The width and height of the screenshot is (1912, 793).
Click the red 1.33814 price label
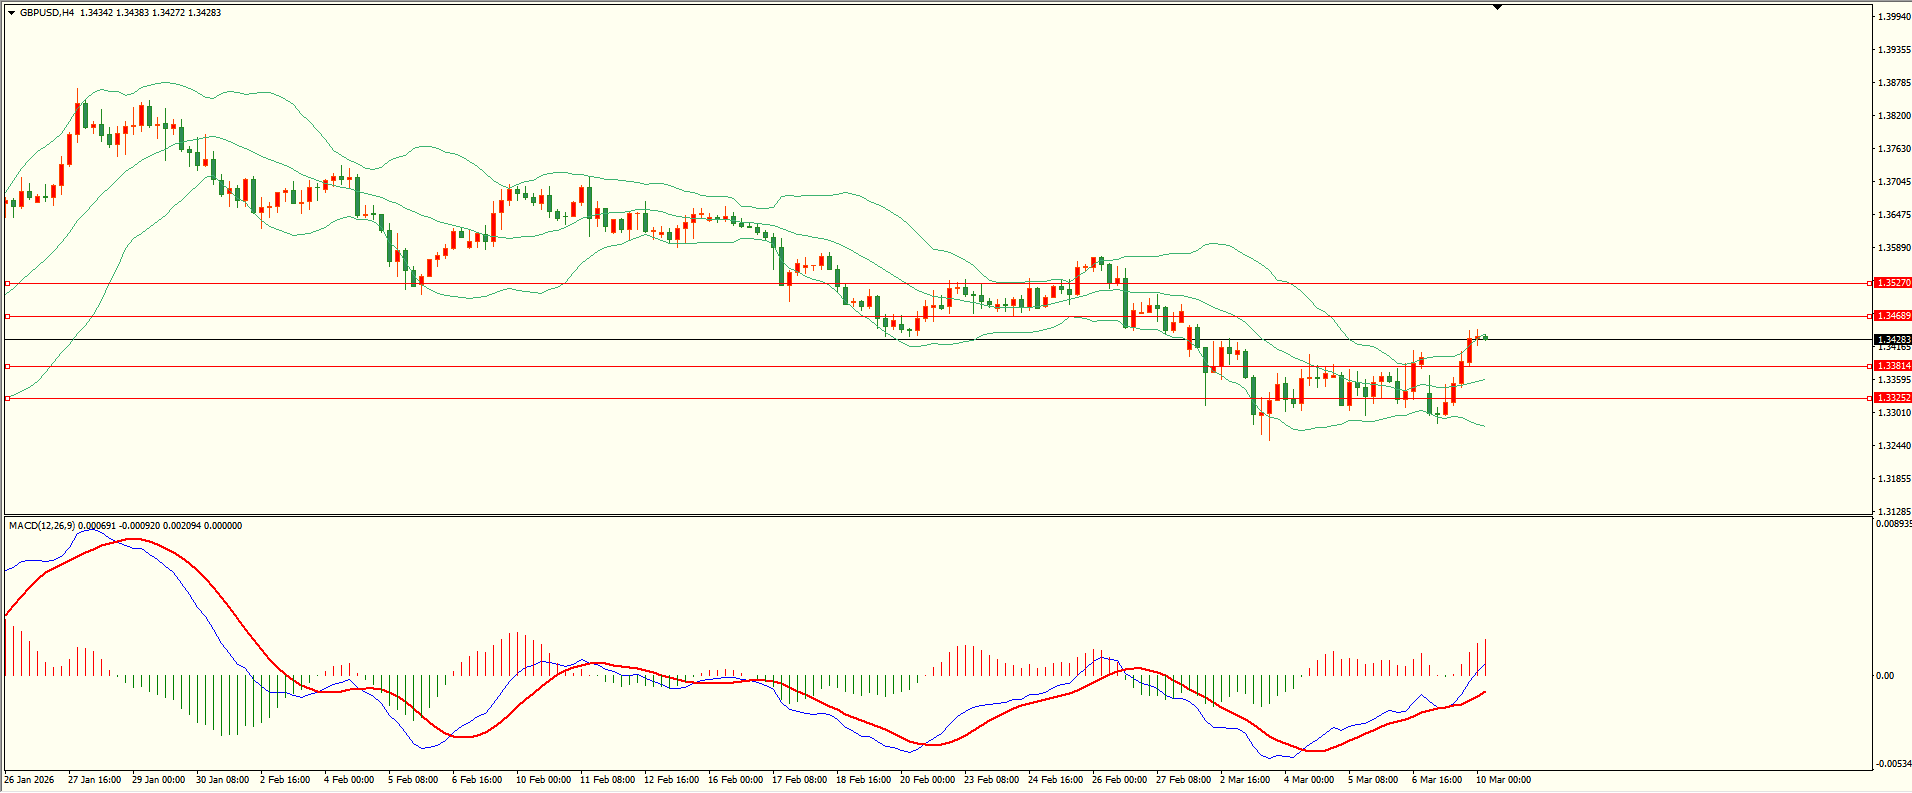coord(1892,366)
